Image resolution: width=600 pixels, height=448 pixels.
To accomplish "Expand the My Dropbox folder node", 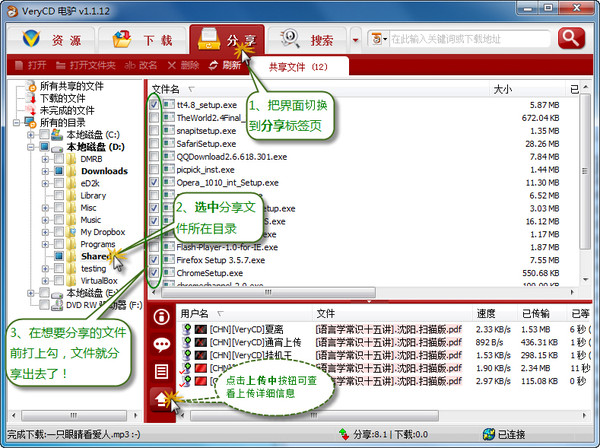I will [x=45, y=232].
